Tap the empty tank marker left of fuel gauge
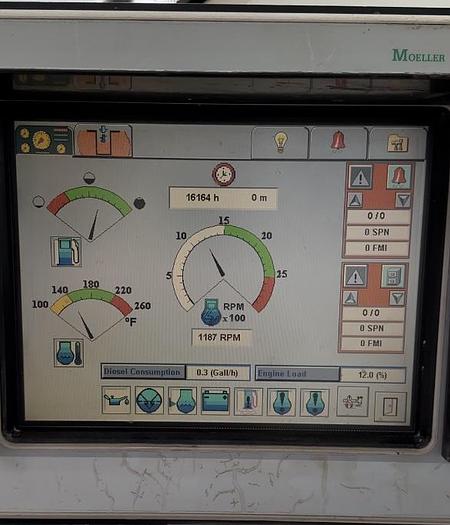 39,202
